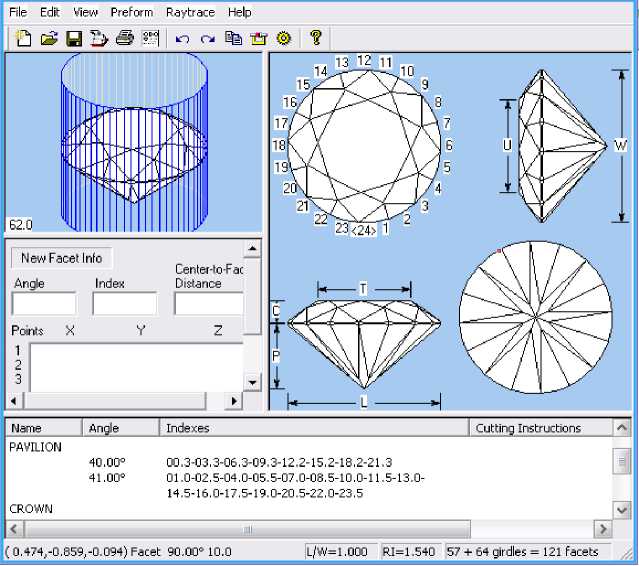Screen dimensions: 639x566
Task: Open the Preform menu
Action: click(x=132, y=12)
